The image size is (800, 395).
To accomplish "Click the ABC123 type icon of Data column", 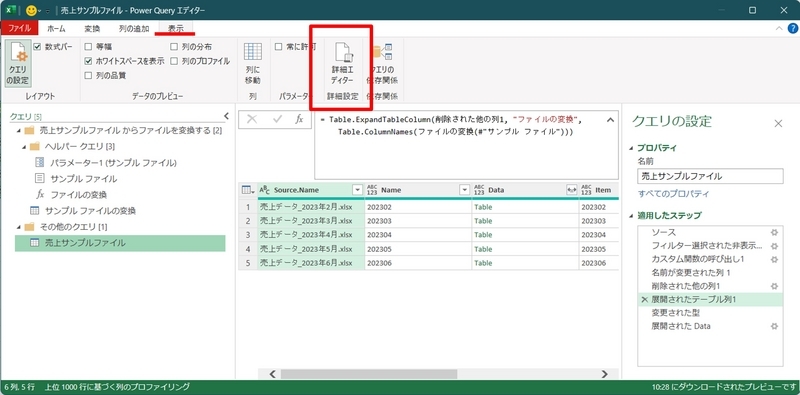I will point(479,190).
